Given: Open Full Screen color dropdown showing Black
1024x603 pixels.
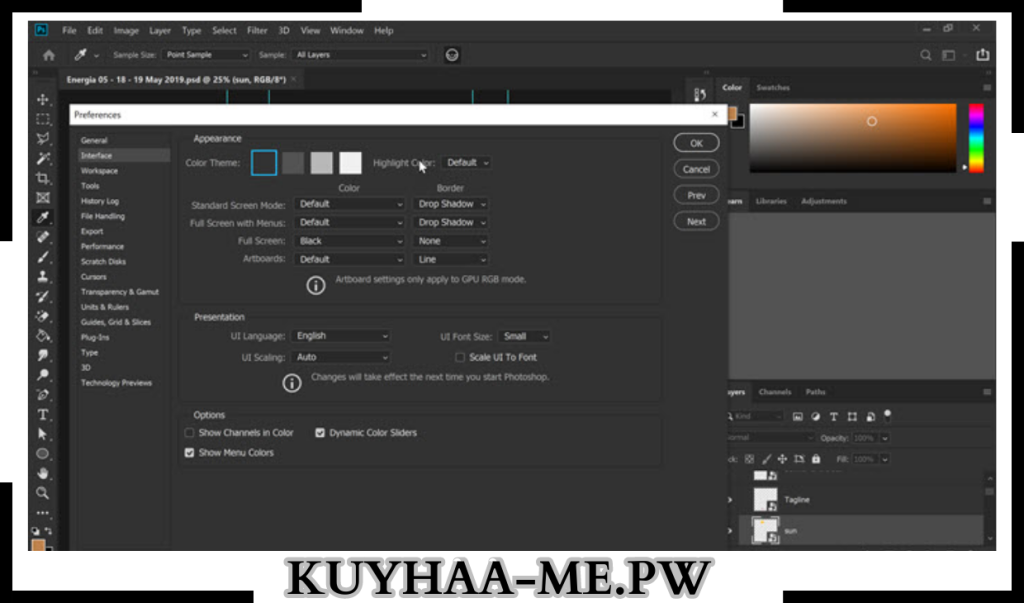Looking at the screenshot, I should 350,241.
